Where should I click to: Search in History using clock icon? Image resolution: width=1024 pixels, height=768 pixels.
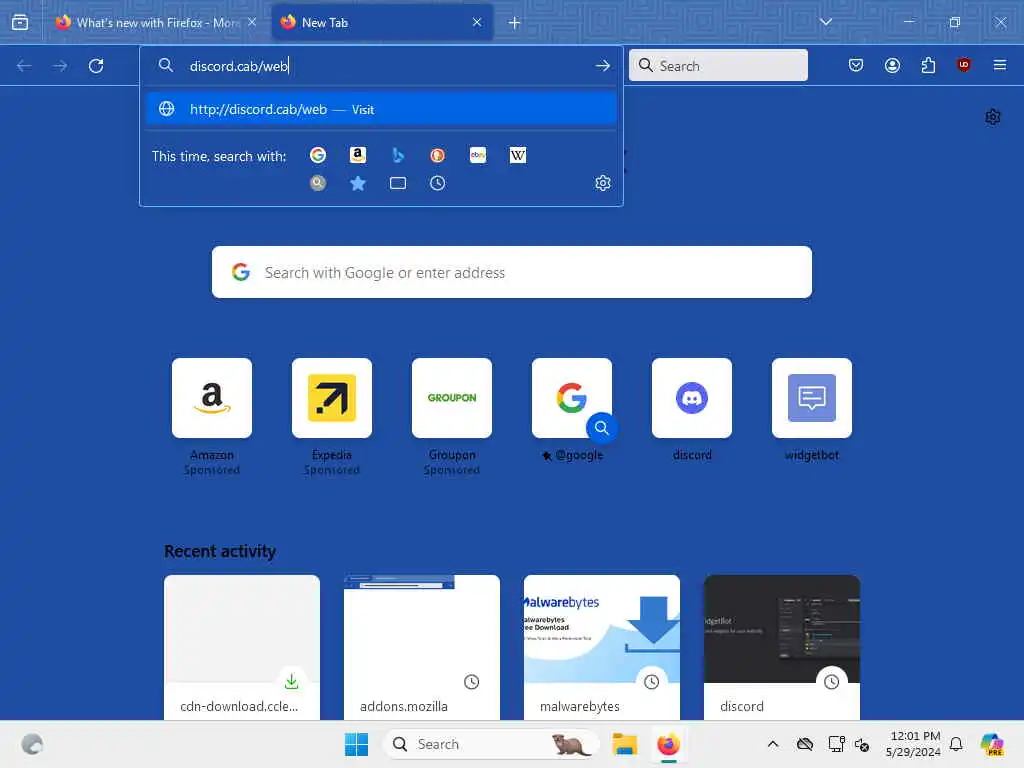point(438,183)
